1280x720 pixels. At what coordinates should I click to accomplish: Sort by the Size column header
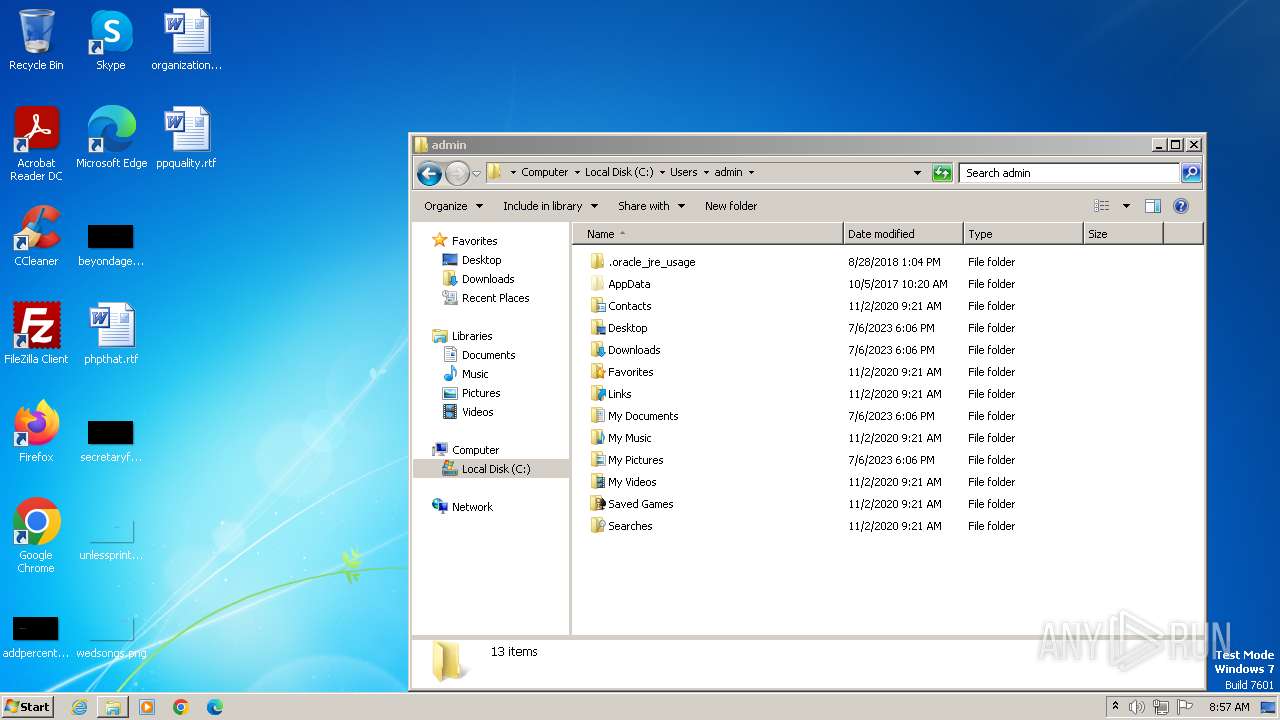click(x=1123, y=234)
